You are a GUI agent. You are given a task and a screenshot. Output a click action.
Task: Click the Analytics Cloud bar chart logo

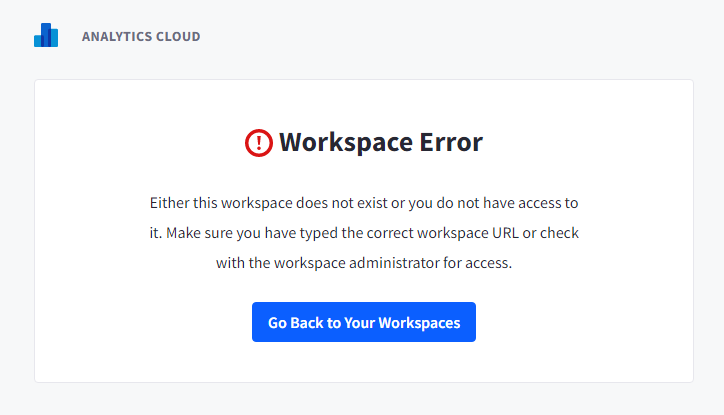46,35
